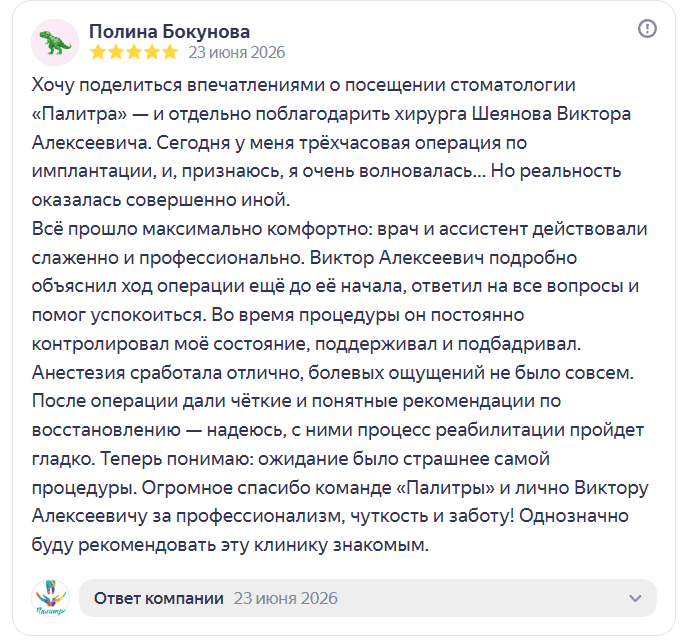This screenshot has width=688, height=643.
Task: Click the review line starting Хочу поделиться
Action: [x=304, y=85]
